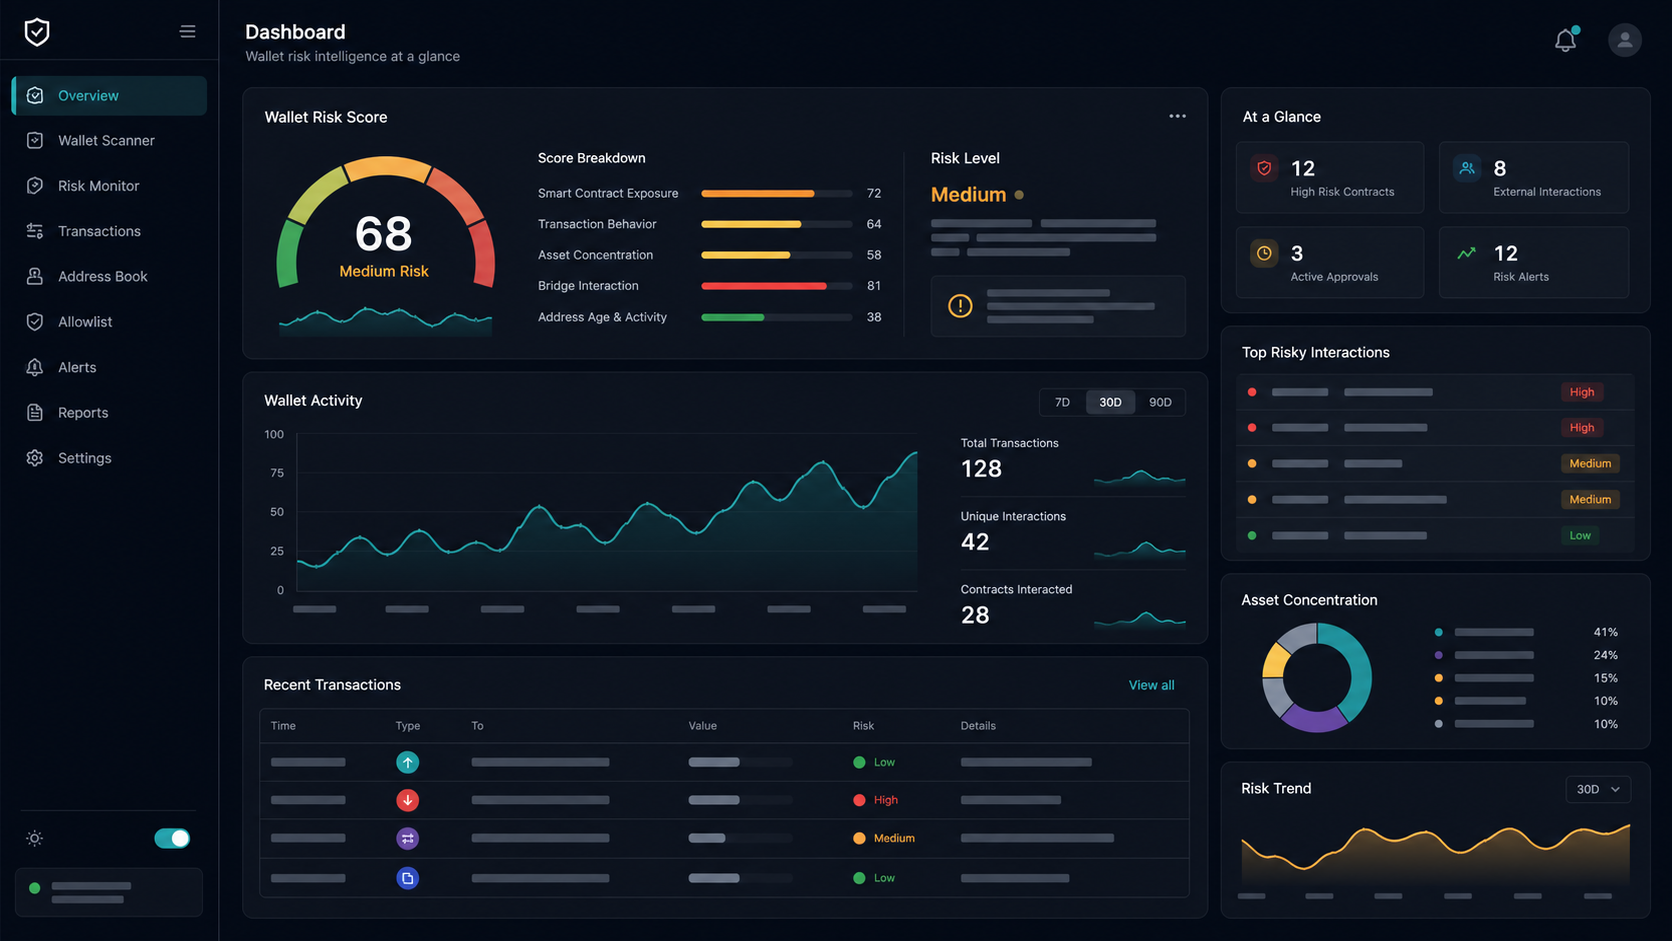Click the Wallet Scanner sidebar icon
This screenshot has height=941, width=1672.
[35, 141]
